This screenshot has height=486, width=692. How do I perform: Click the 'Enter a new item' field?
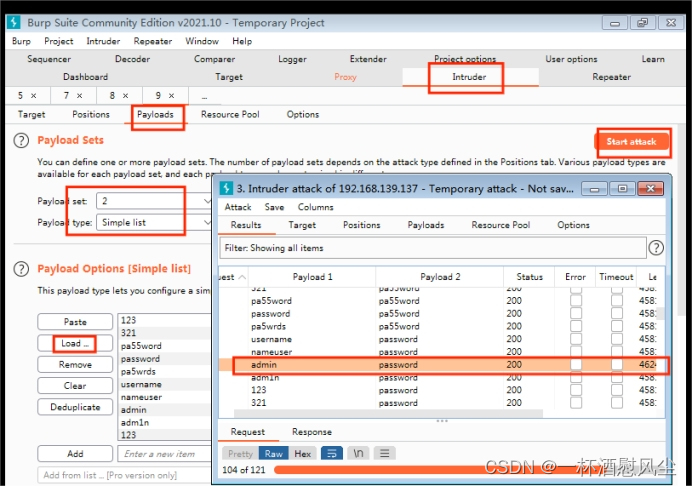tap(164, 453)
